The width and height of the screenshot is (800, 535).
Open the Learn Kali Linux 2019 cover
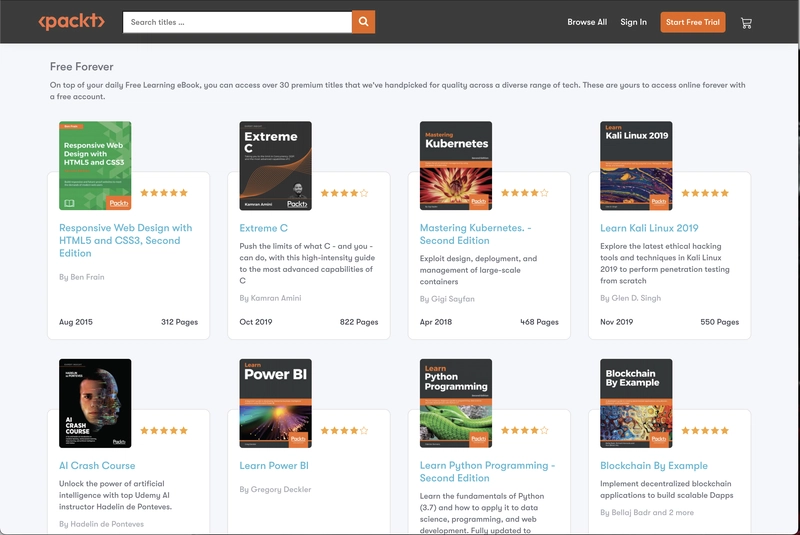[636, 166]
